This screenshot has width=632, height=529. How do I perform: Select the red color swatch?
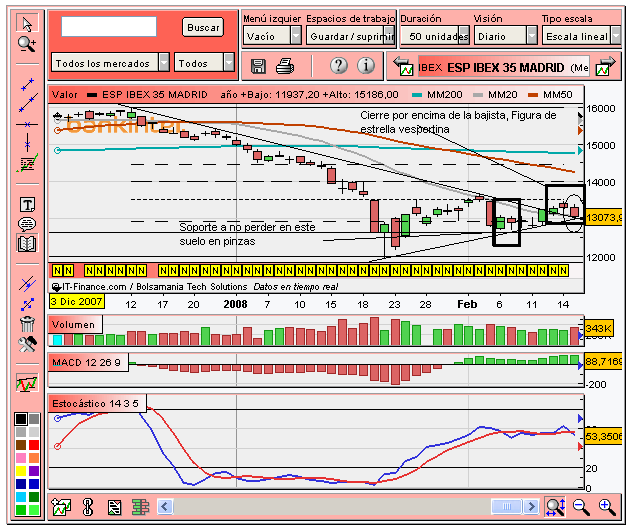pyautogui.click(x=34, y=445)
